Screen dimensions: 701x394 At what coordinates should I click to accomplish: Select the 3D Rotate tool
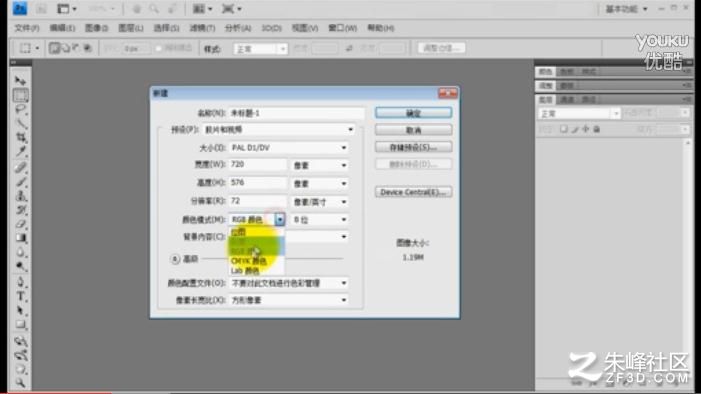[21, 341]
